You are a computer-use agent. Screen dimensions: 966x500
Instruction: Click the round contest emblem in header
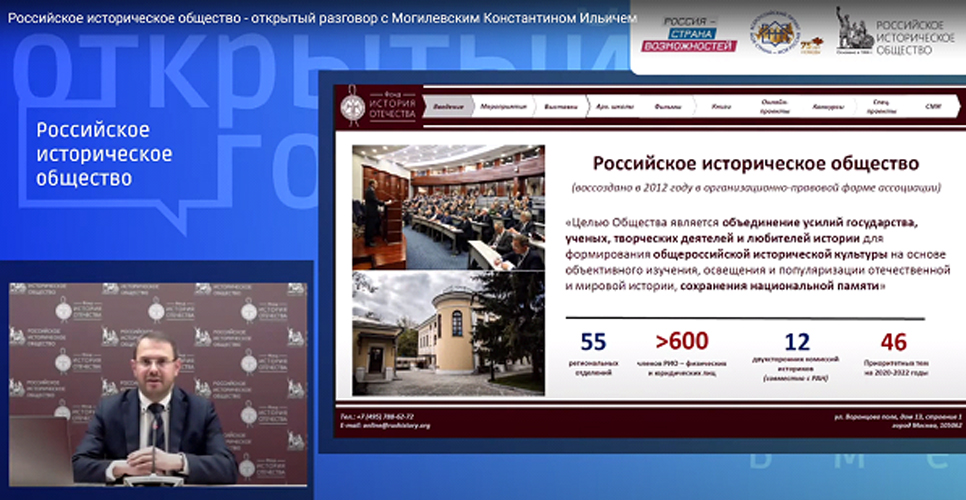pyautogui.click(x=774, y=31)
